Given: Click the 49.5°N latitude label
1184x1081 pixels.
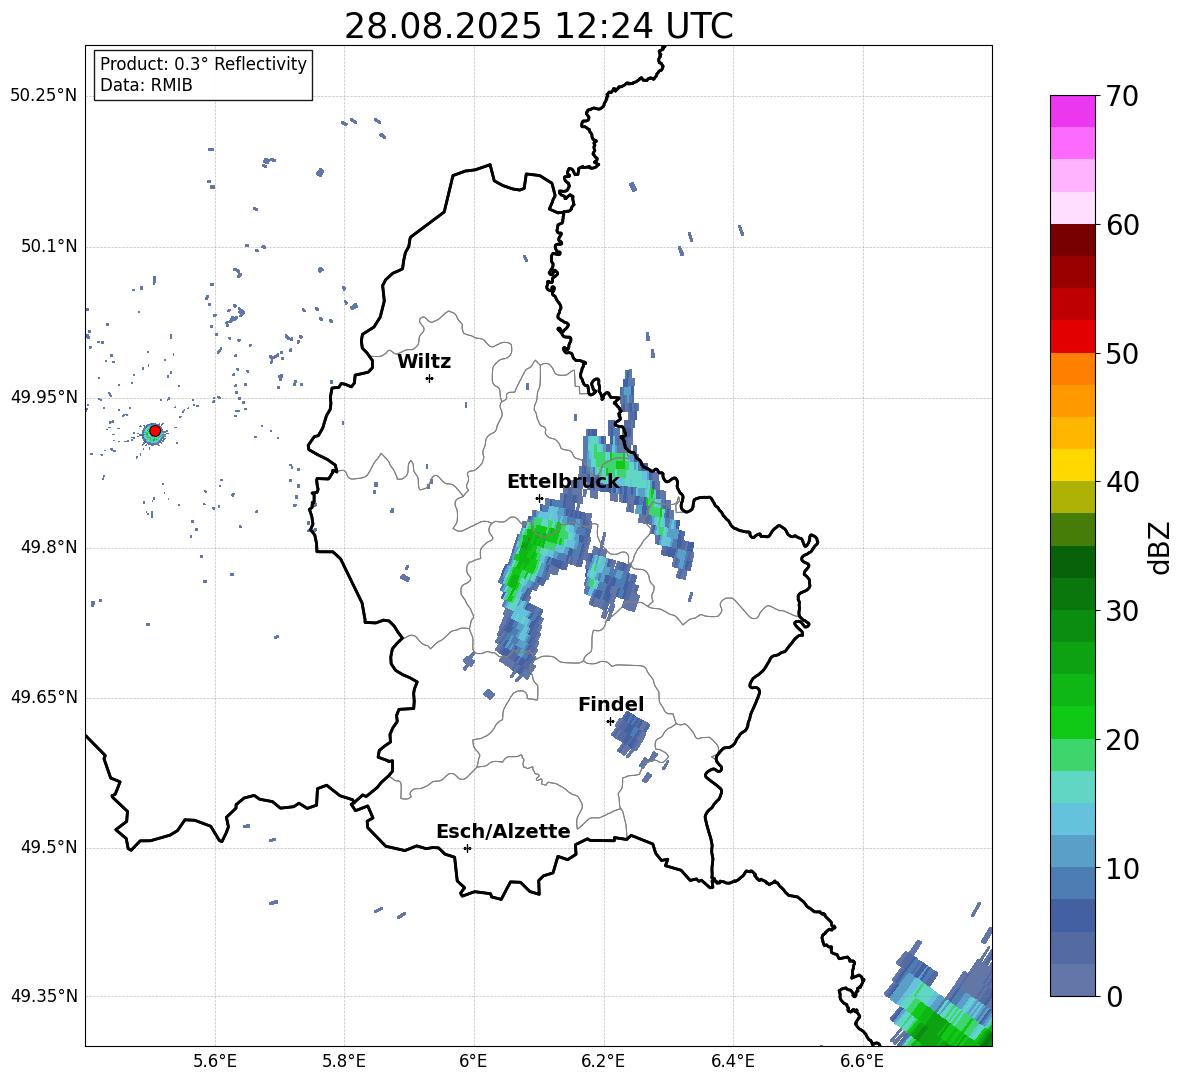Looking at the screenshot, I should point(48,847).
